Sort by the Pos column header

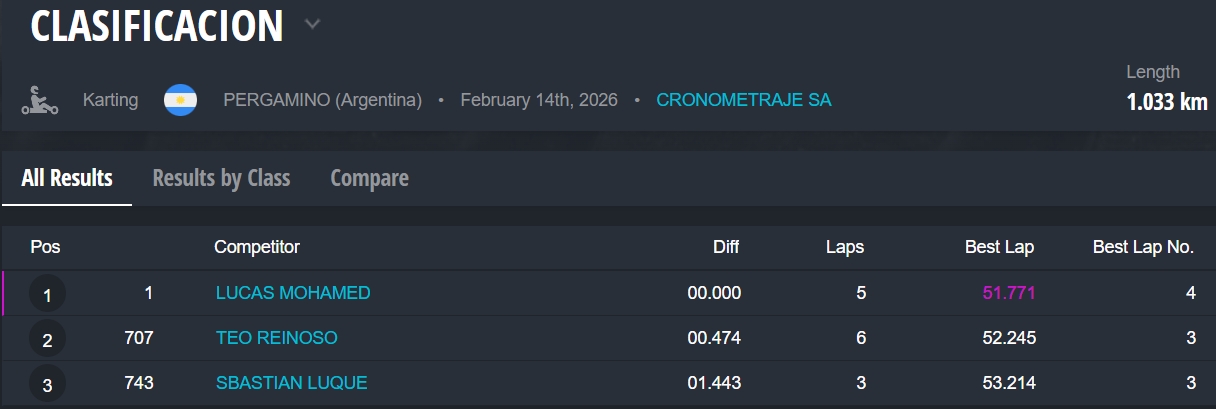pos(46,247)
